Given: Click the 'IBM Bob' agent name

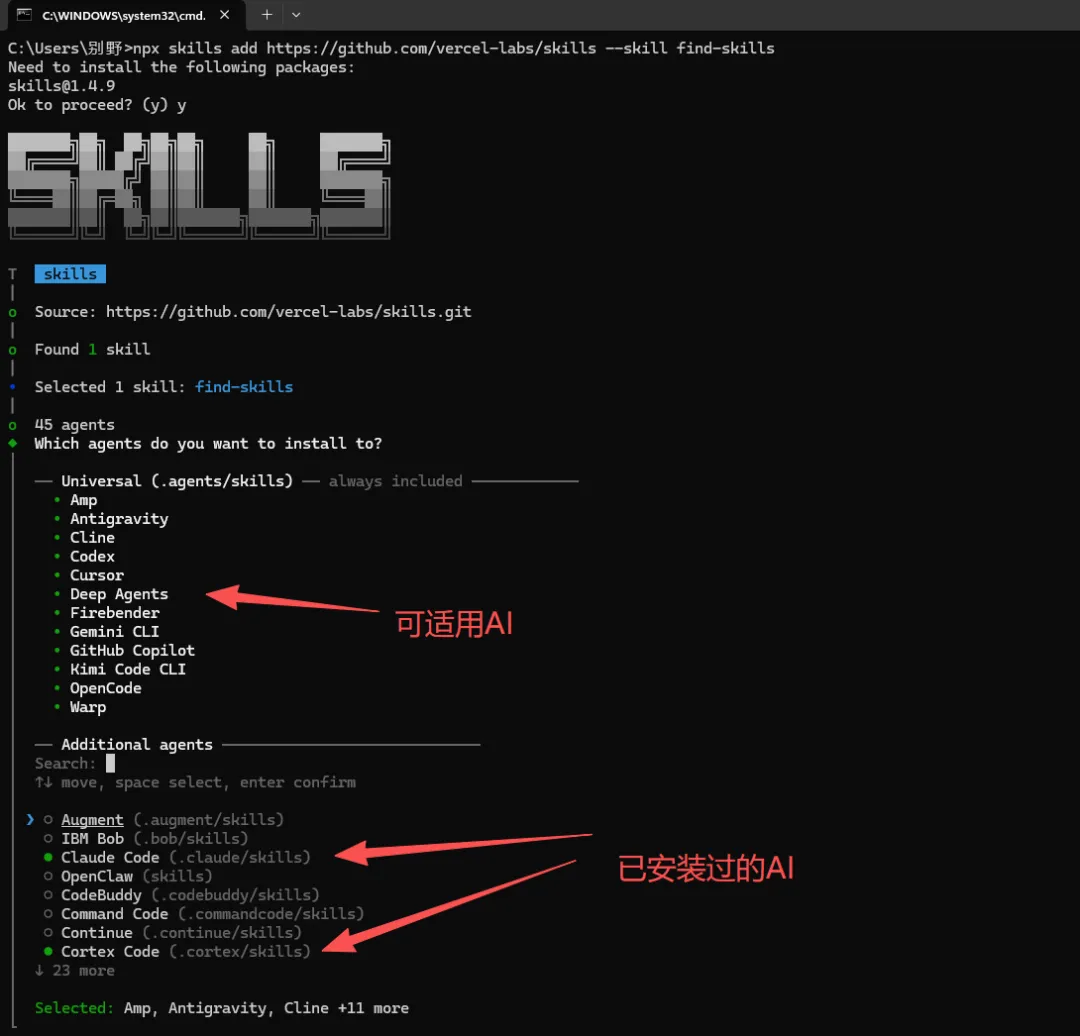Looking at the screenshot, I should [x=92, y=838].
